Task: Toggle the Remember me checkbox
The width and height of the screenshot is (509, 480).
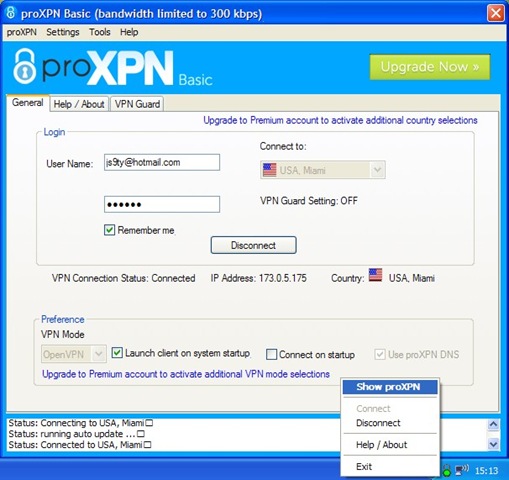Action: click(109, 230)
